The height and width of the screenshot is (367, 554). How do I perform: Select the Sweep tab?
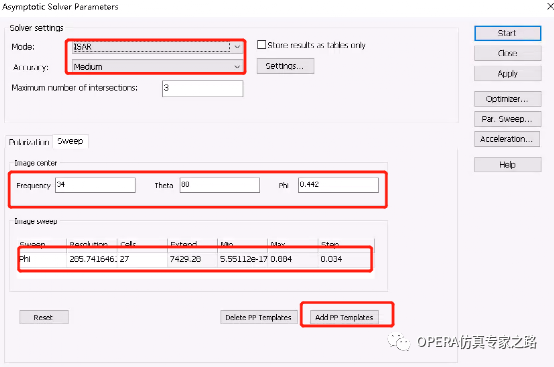coord(70,141)
